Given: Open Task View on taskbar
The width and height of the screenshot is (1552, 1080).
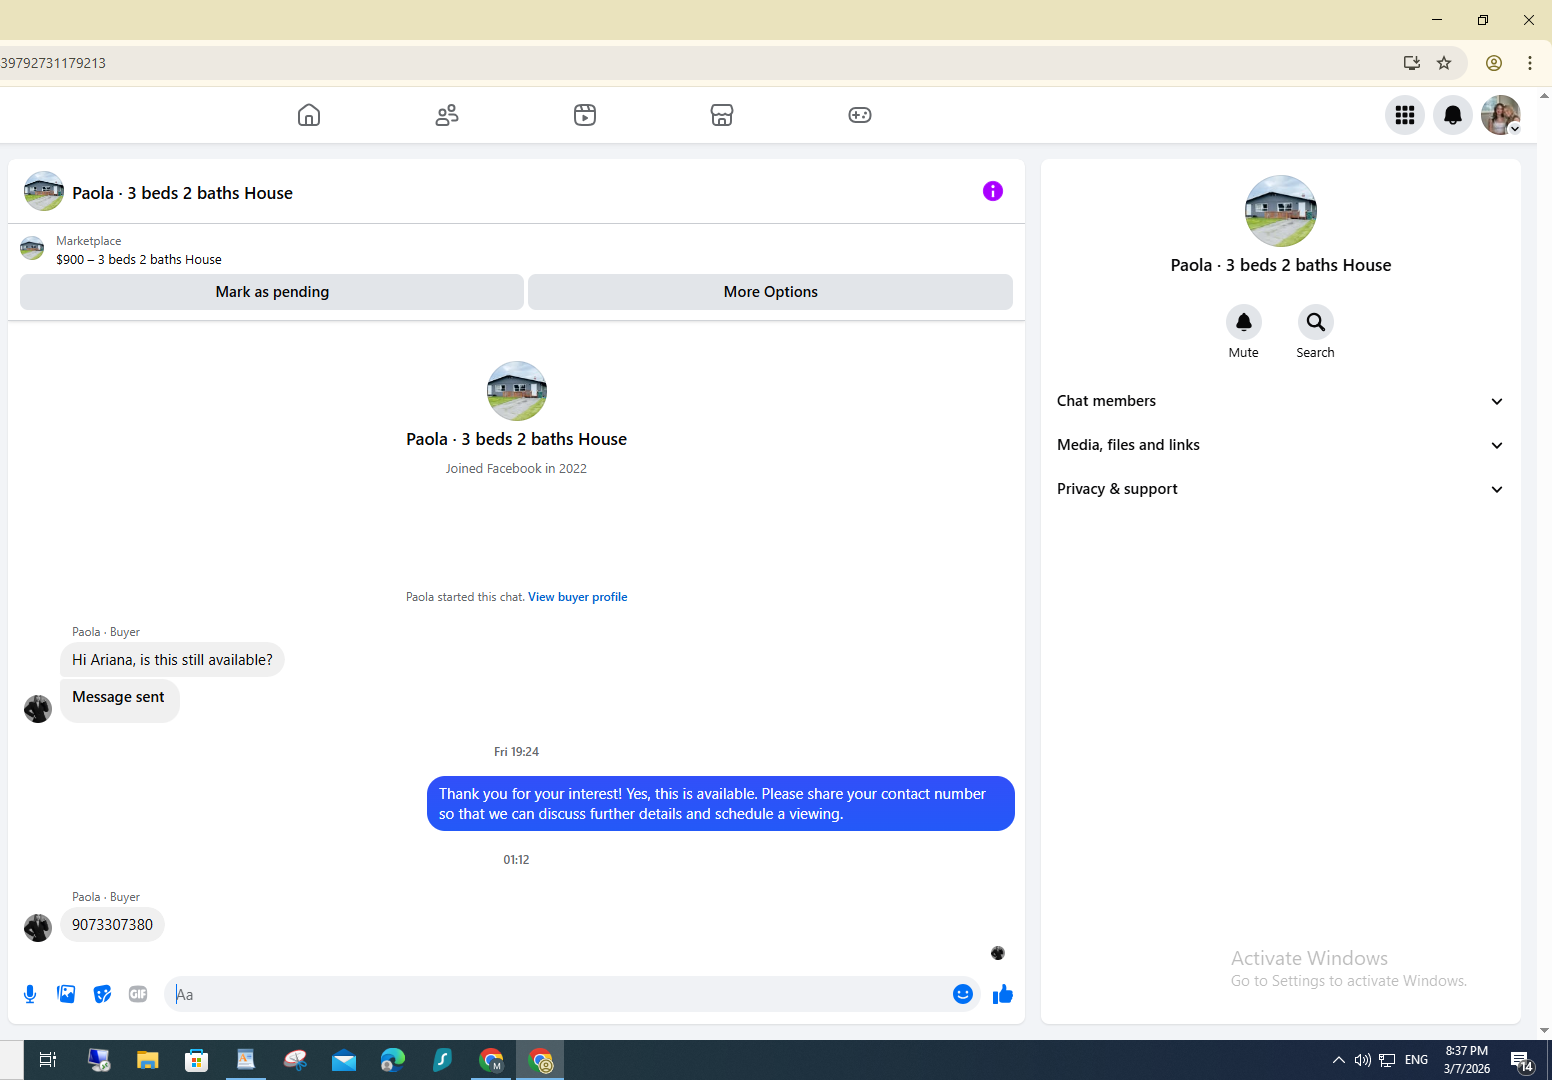Looking at the screenshot, I should [x=47, y=1060].
